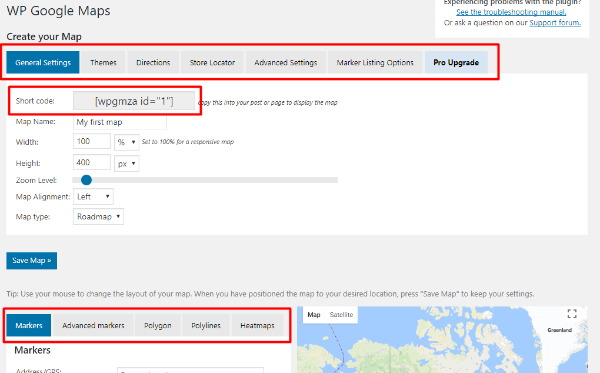The width and height of the screenshot is (600, 373).
Task: Click the Zoom Level slider handle
Action: point(86,180)
